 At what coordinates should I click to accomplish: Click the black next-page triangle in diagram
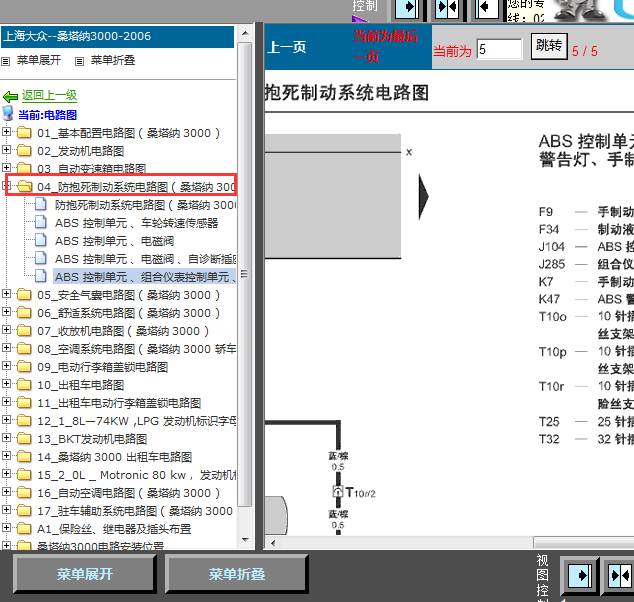423,196
